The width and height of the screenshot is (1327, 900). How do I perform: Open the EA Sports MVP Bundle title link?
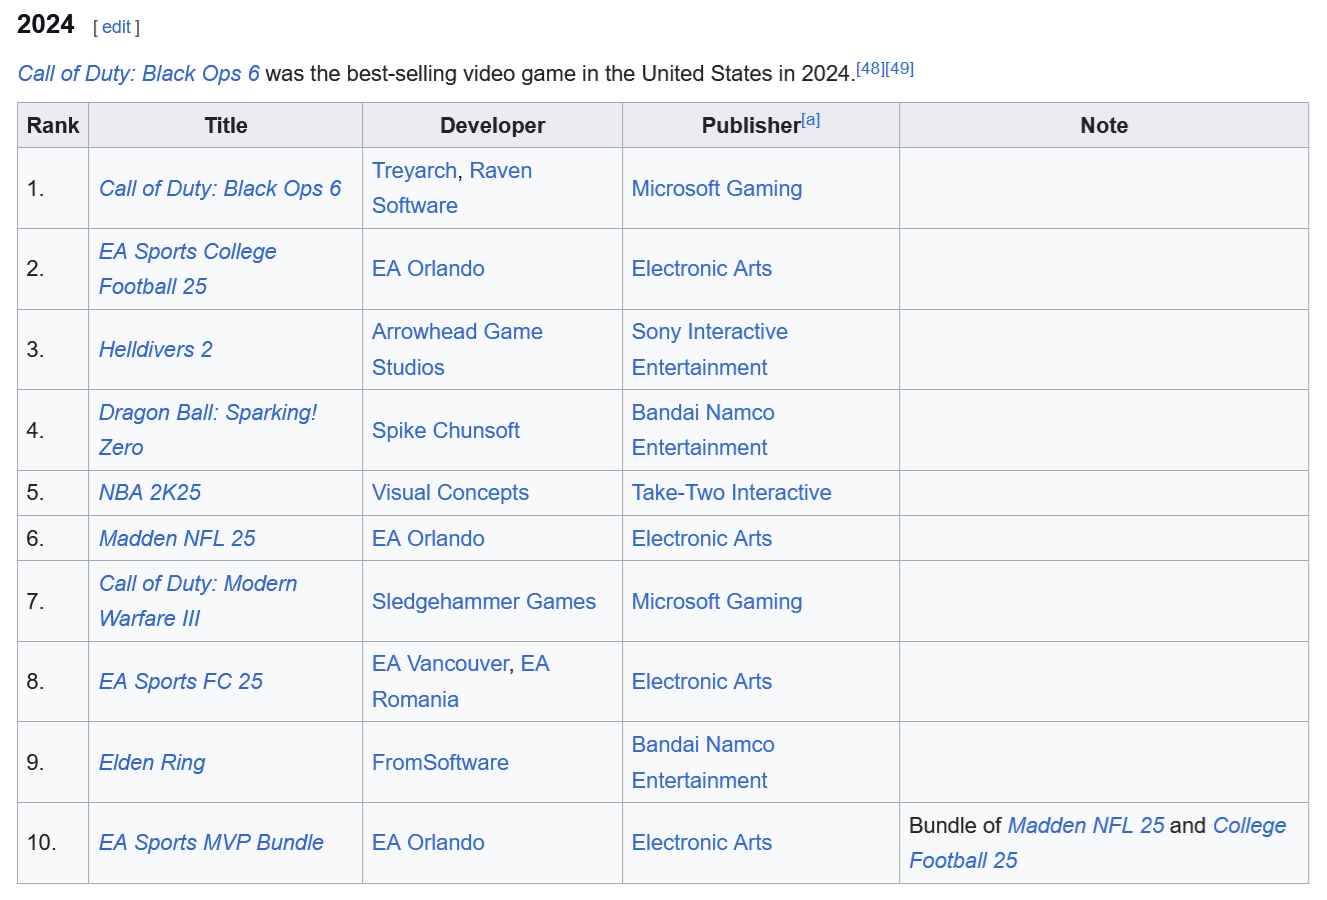point(211,843)
